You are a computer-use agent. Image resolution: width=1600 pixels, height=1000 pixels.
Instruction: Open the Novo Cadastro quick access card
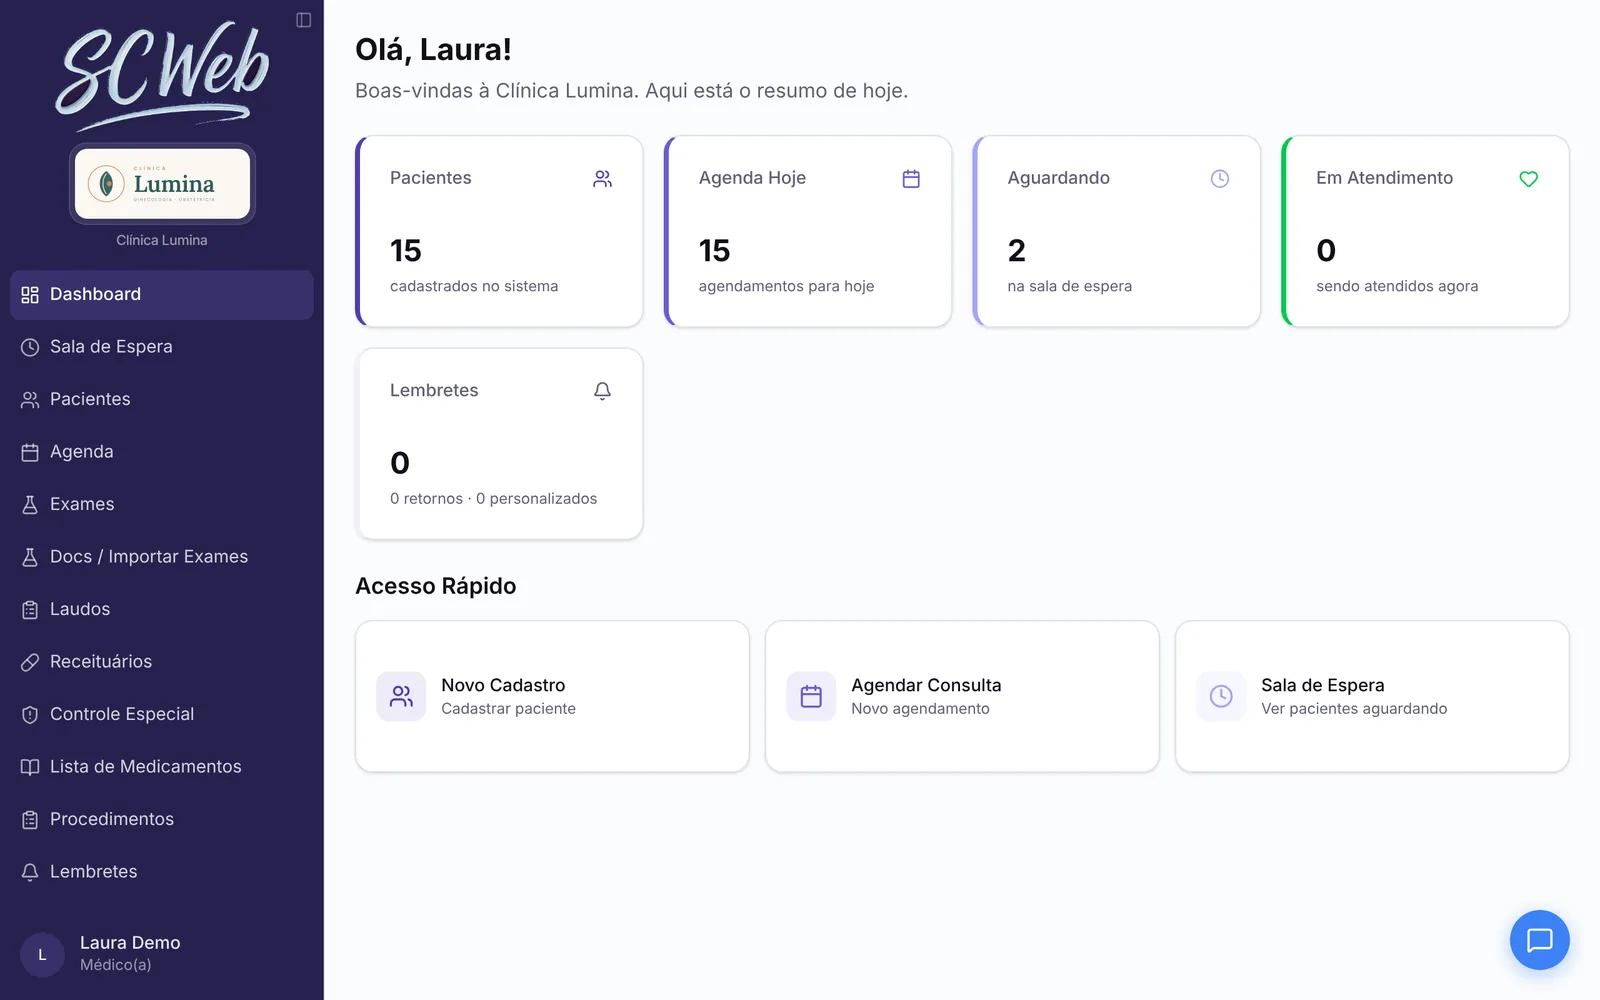pos(552,696)
